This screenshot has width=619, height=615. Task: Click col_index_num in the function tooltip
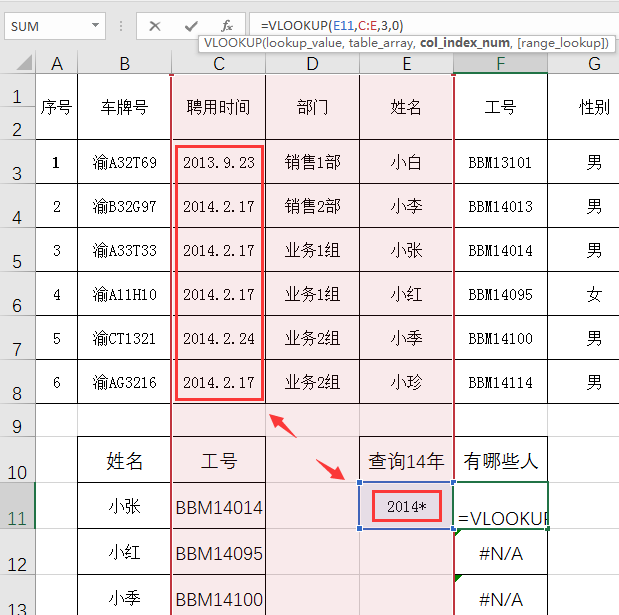[465, 43]
